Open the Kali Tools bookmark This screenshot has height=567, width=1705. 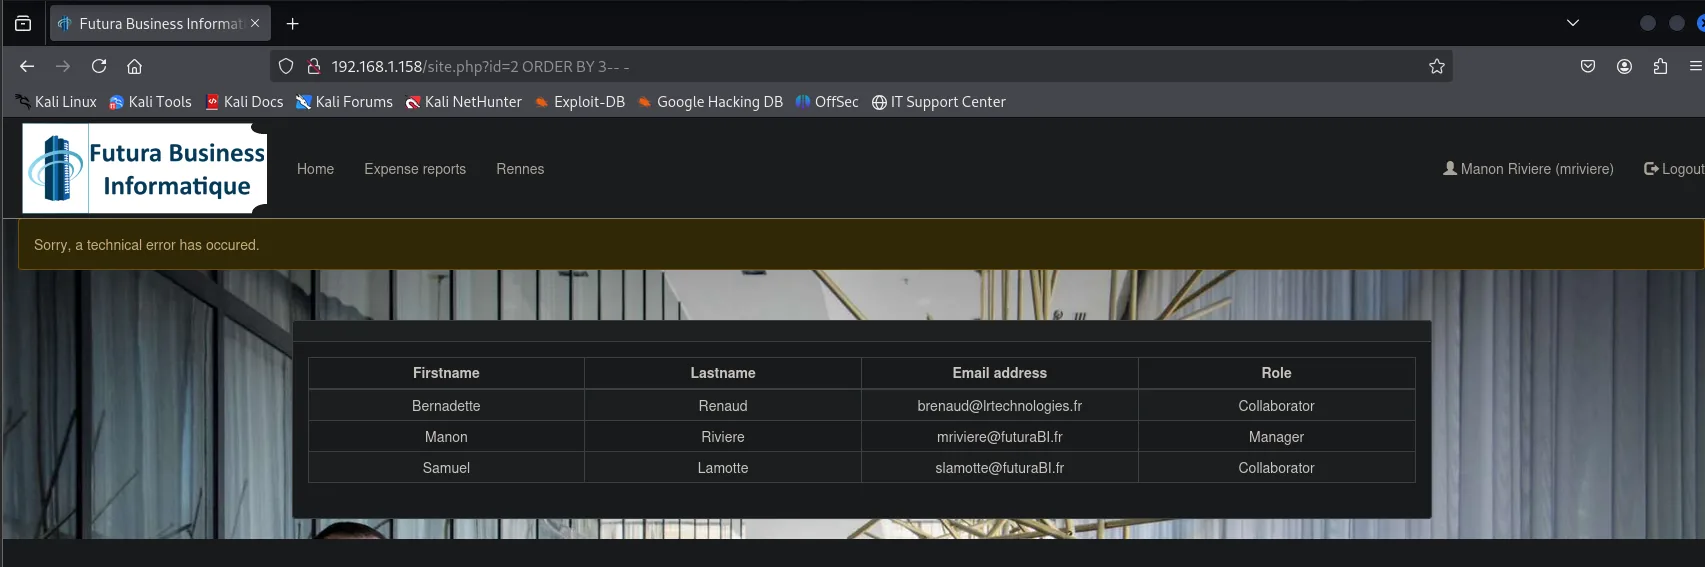[150, 102]
